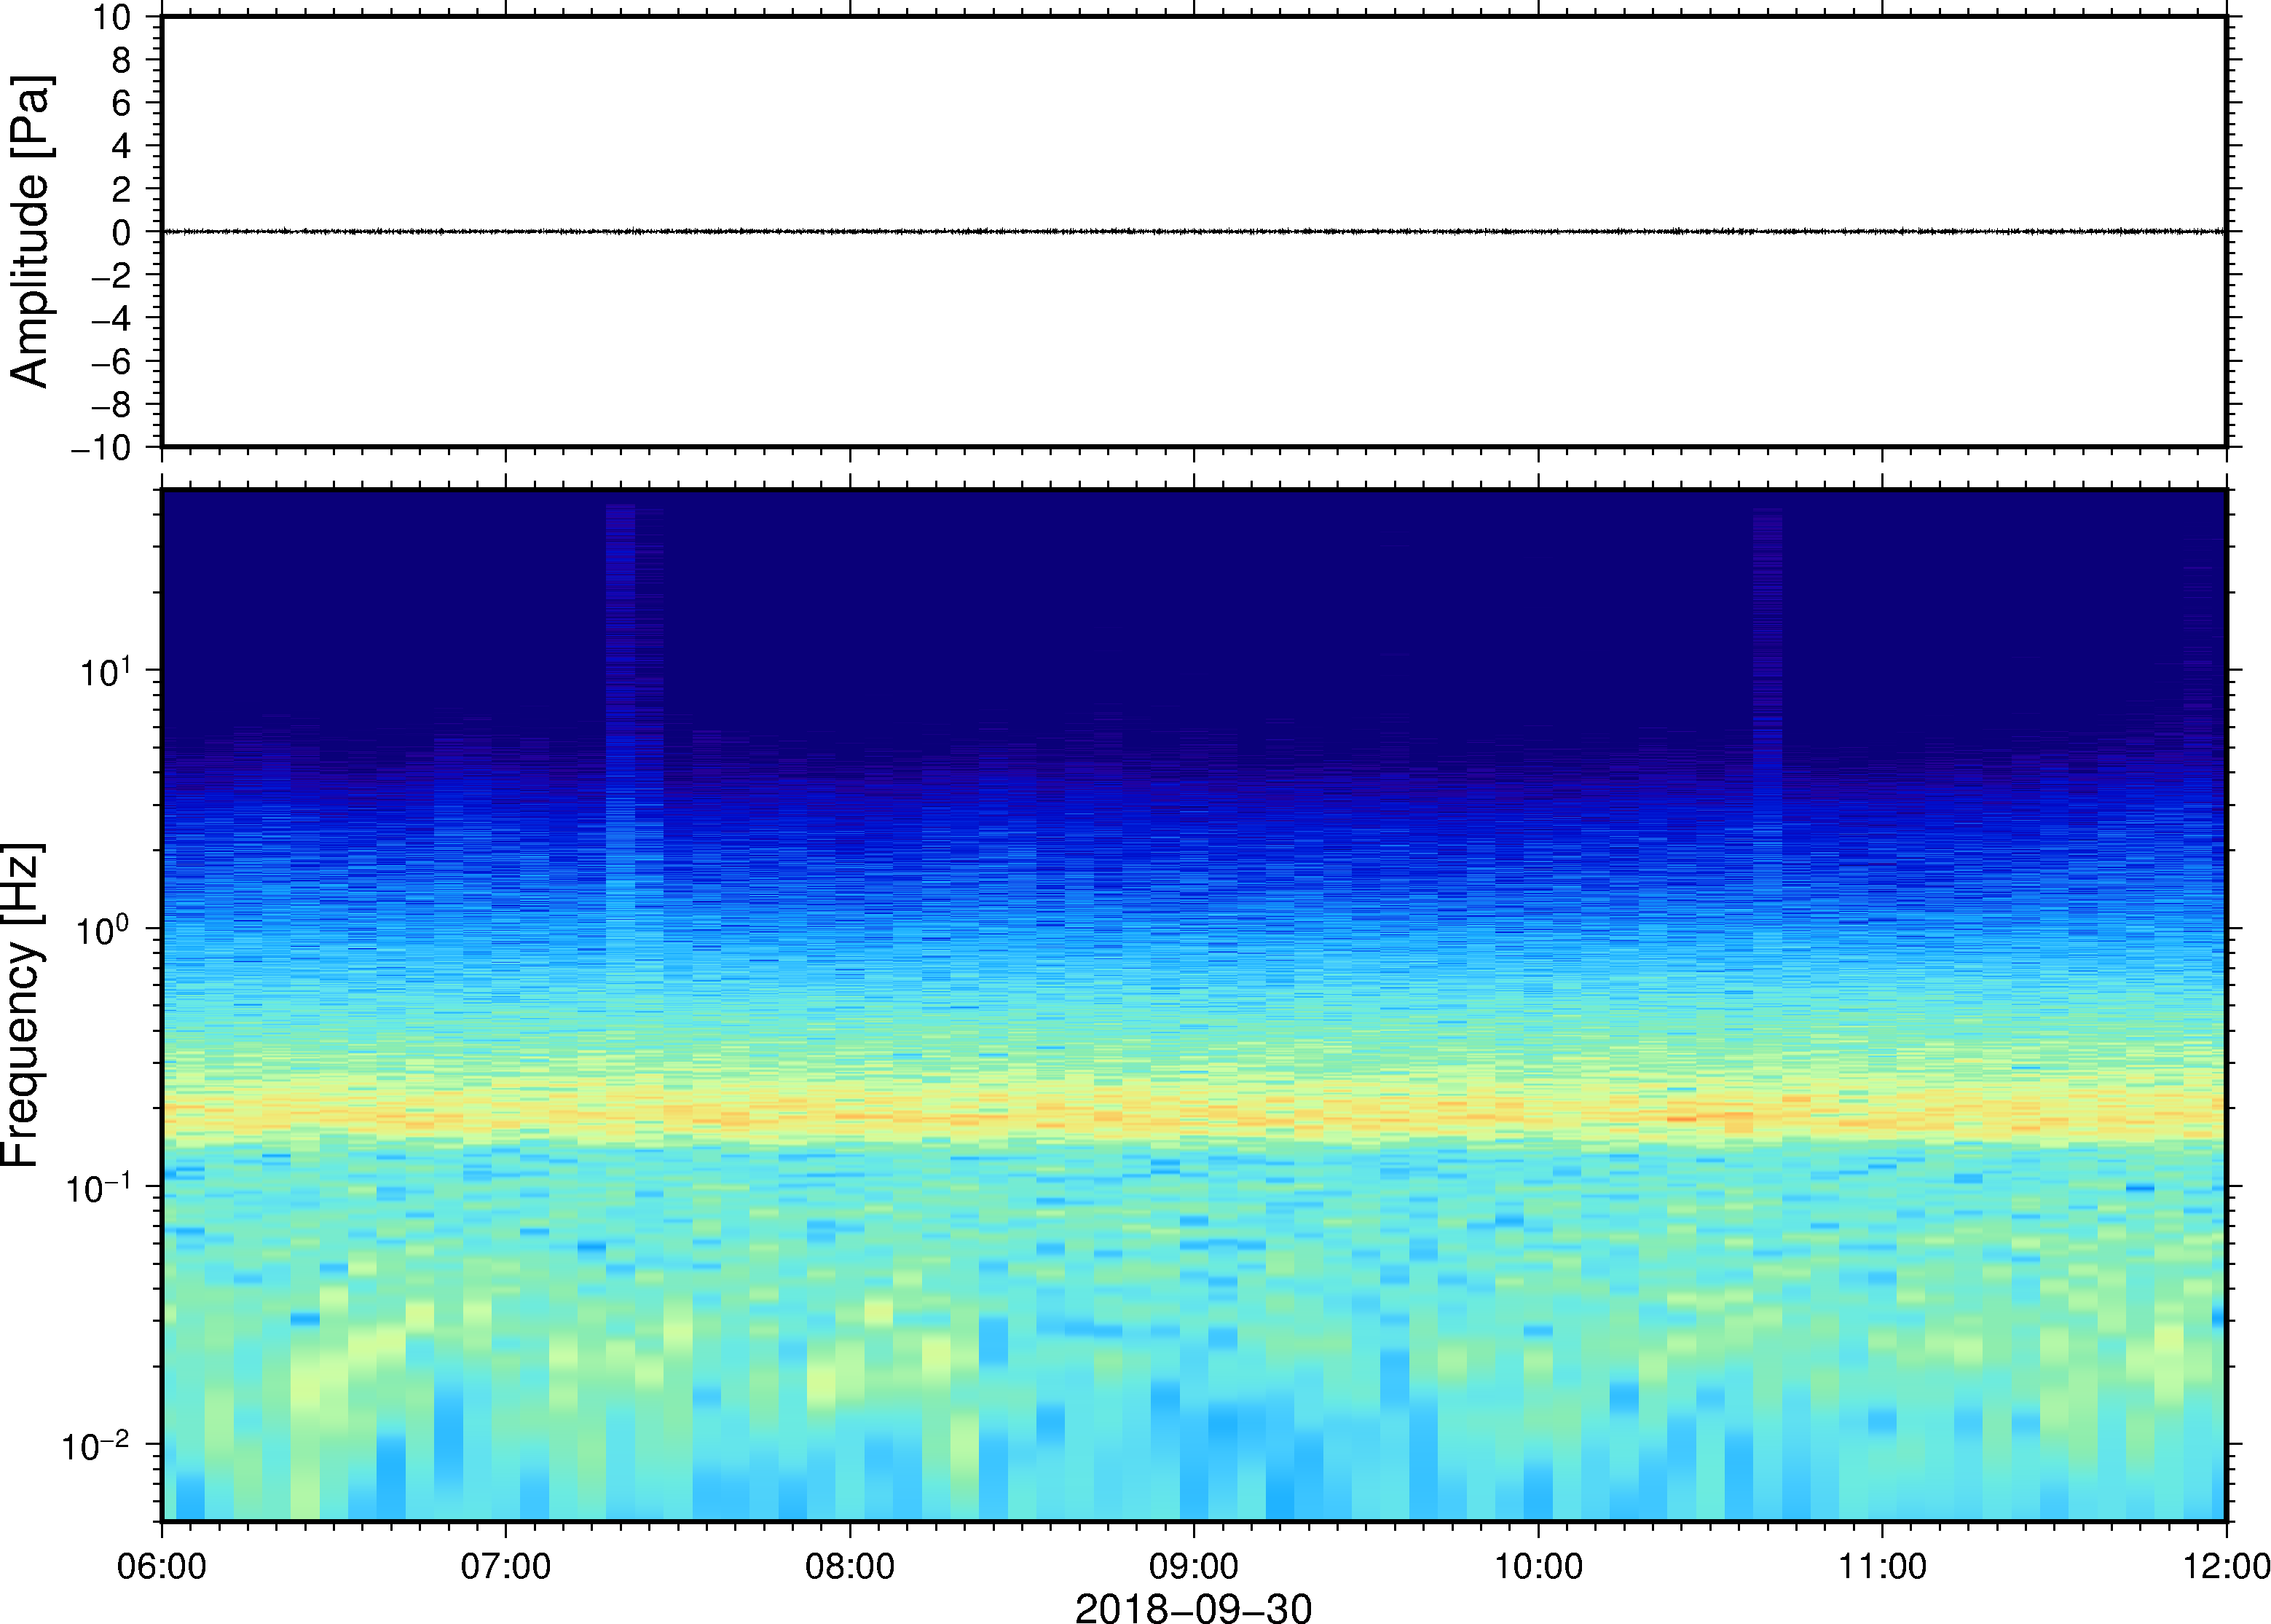Click the amplitude tick label 10
The image size is (2271, 1624).
(x=112, y=17)
